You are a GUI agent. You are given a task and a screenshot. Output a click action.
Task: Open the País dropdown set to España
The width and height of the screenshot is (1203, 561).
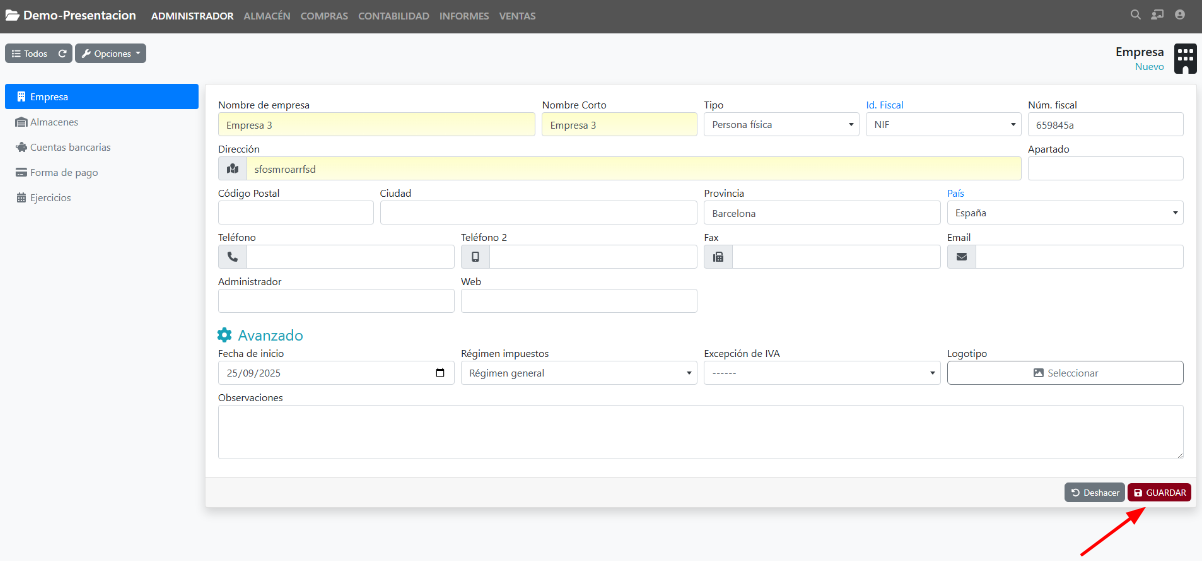[1065, 213]
